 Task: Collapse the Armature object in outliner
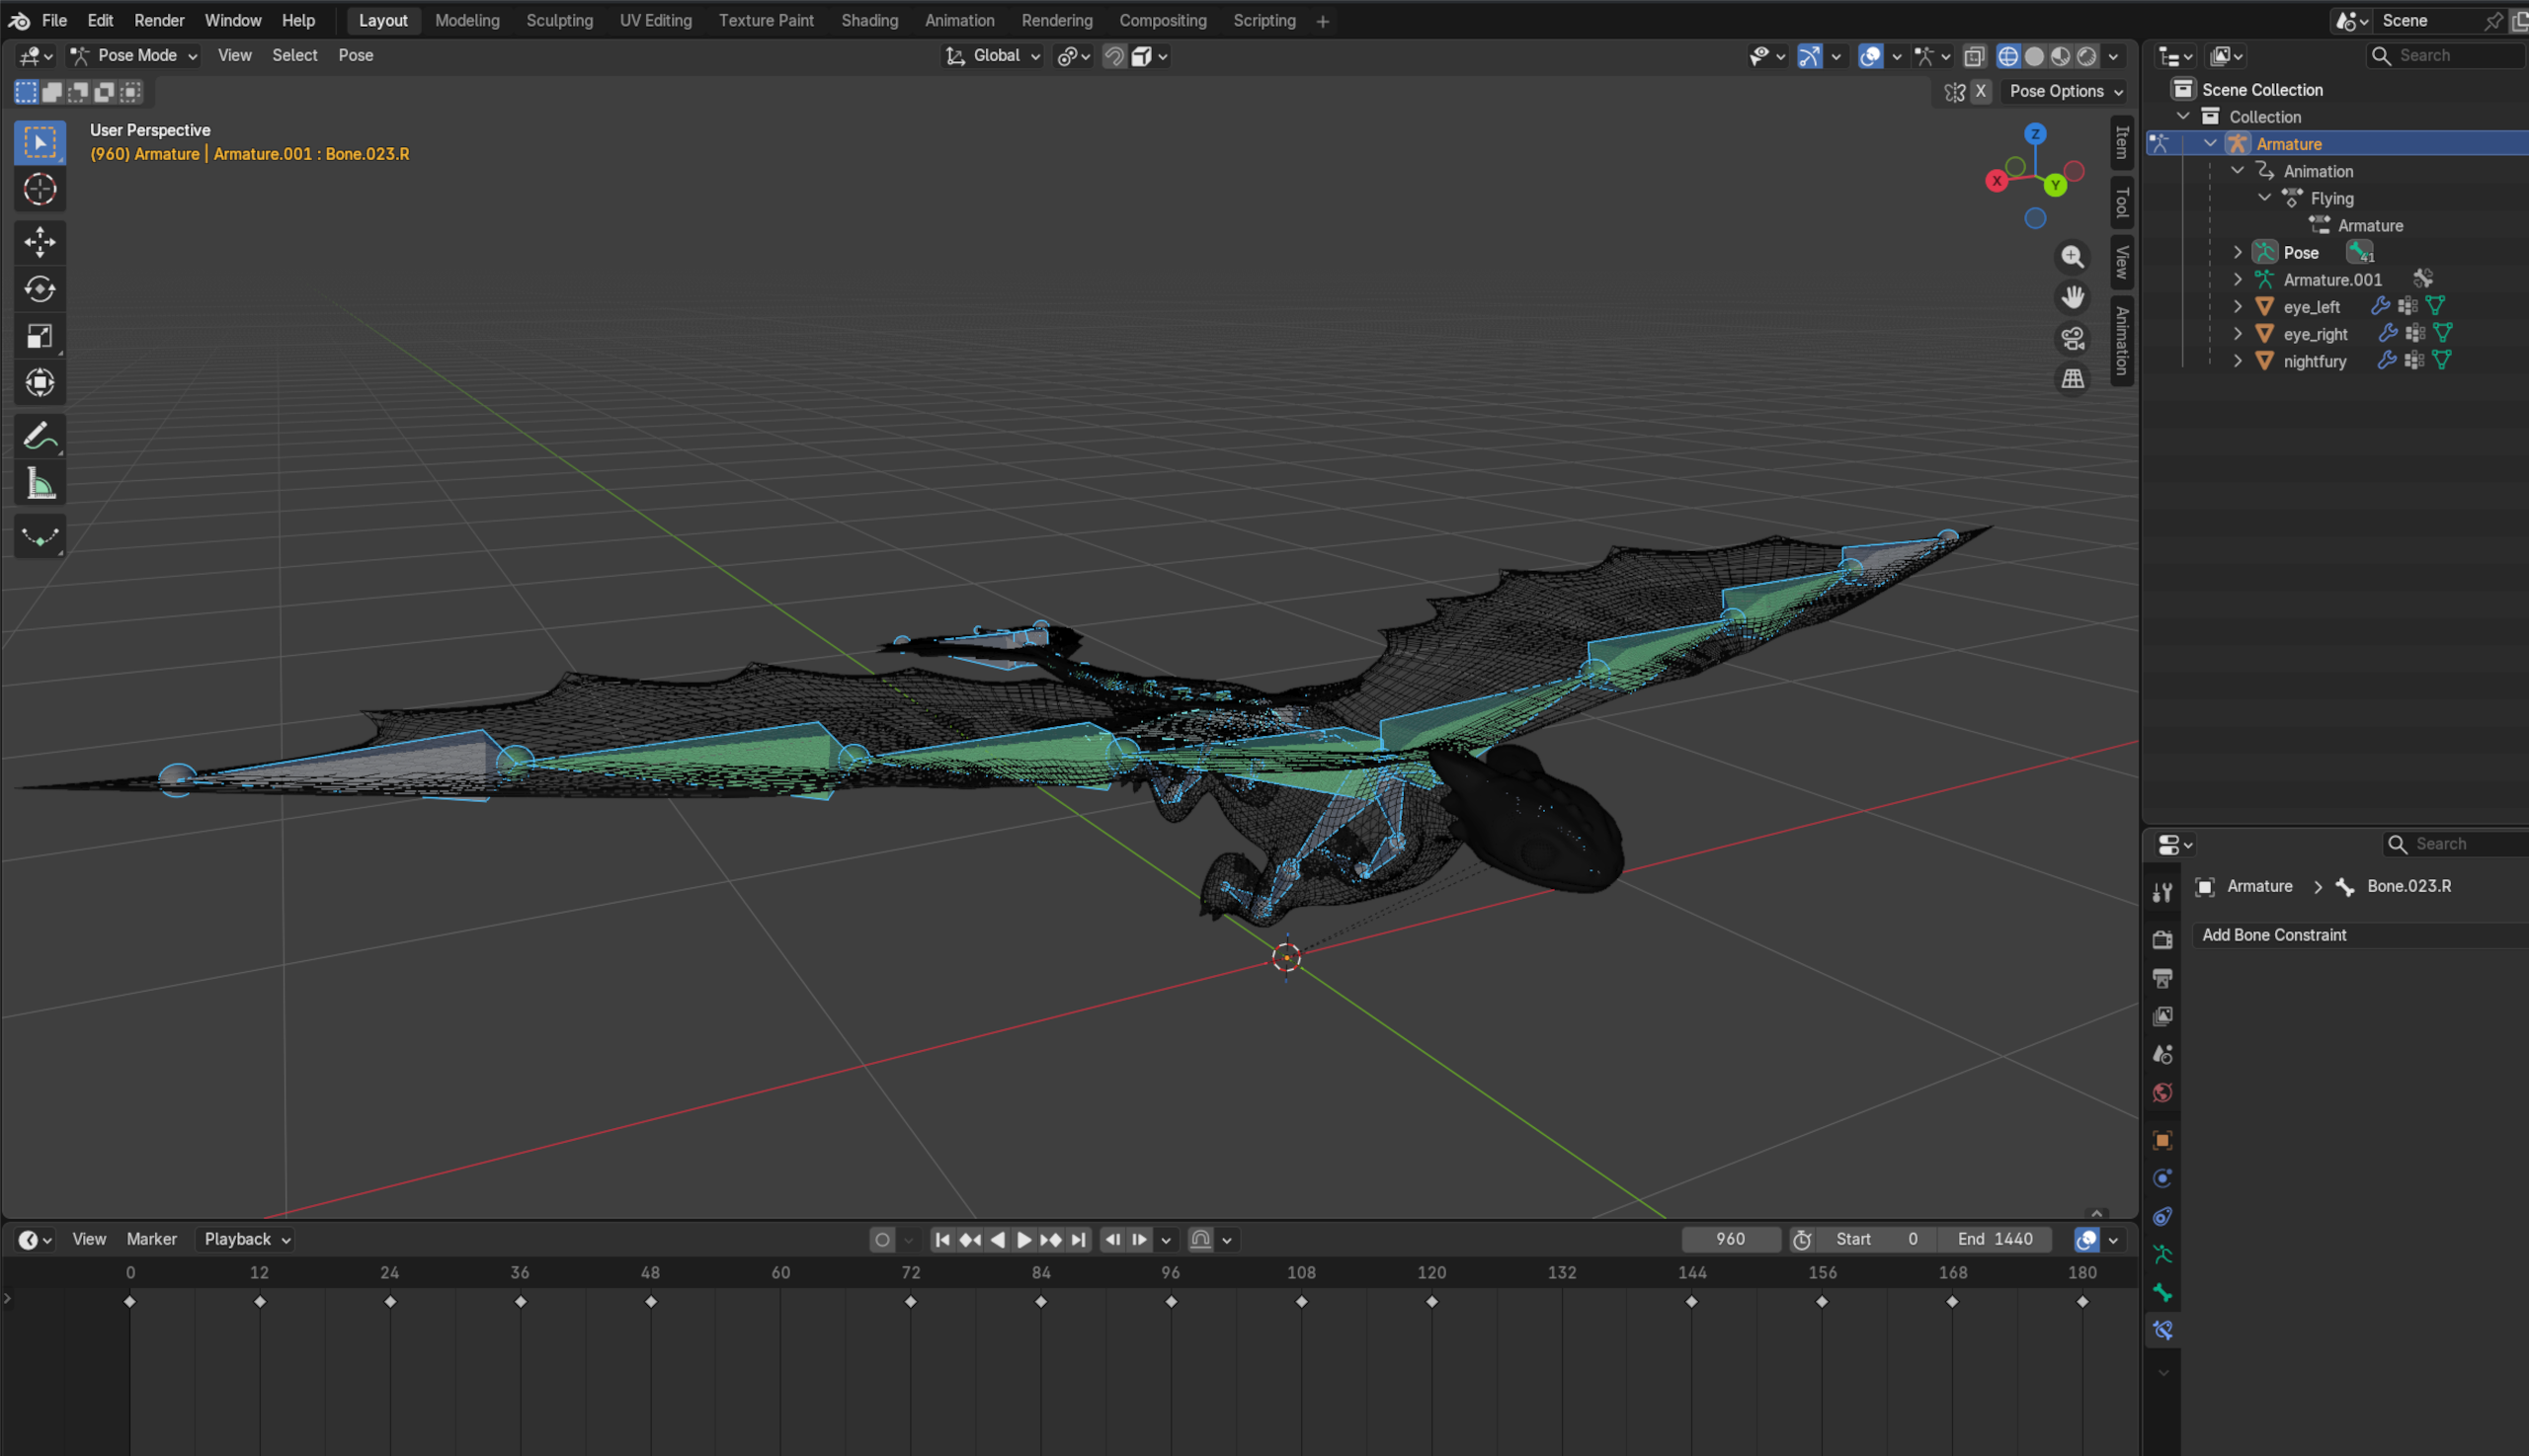click(x=2210, y=144)
